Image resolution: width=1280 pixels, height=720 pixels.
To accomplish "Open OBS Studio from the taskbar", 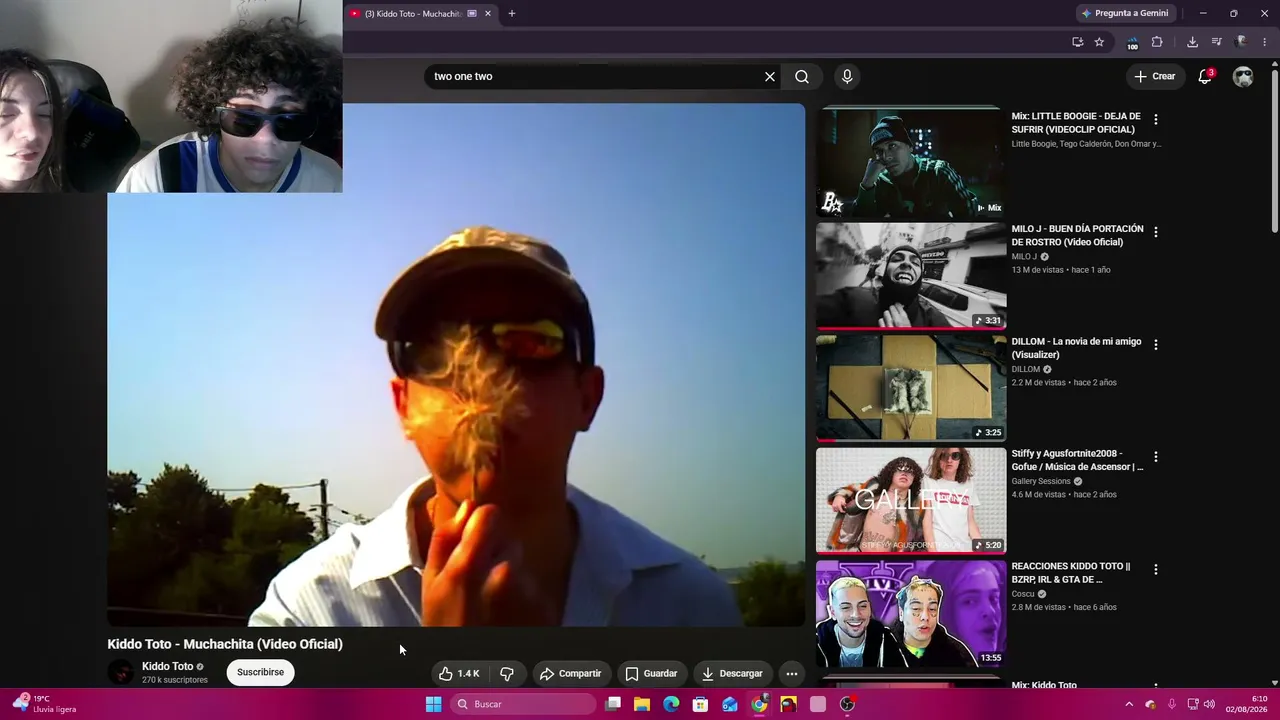I will [847, 704].
